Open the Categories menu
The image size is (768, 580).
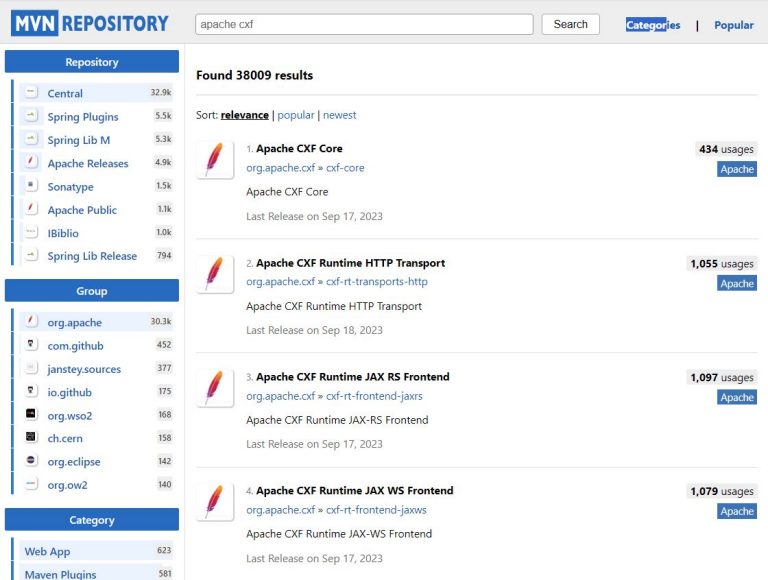coord(652,25)
